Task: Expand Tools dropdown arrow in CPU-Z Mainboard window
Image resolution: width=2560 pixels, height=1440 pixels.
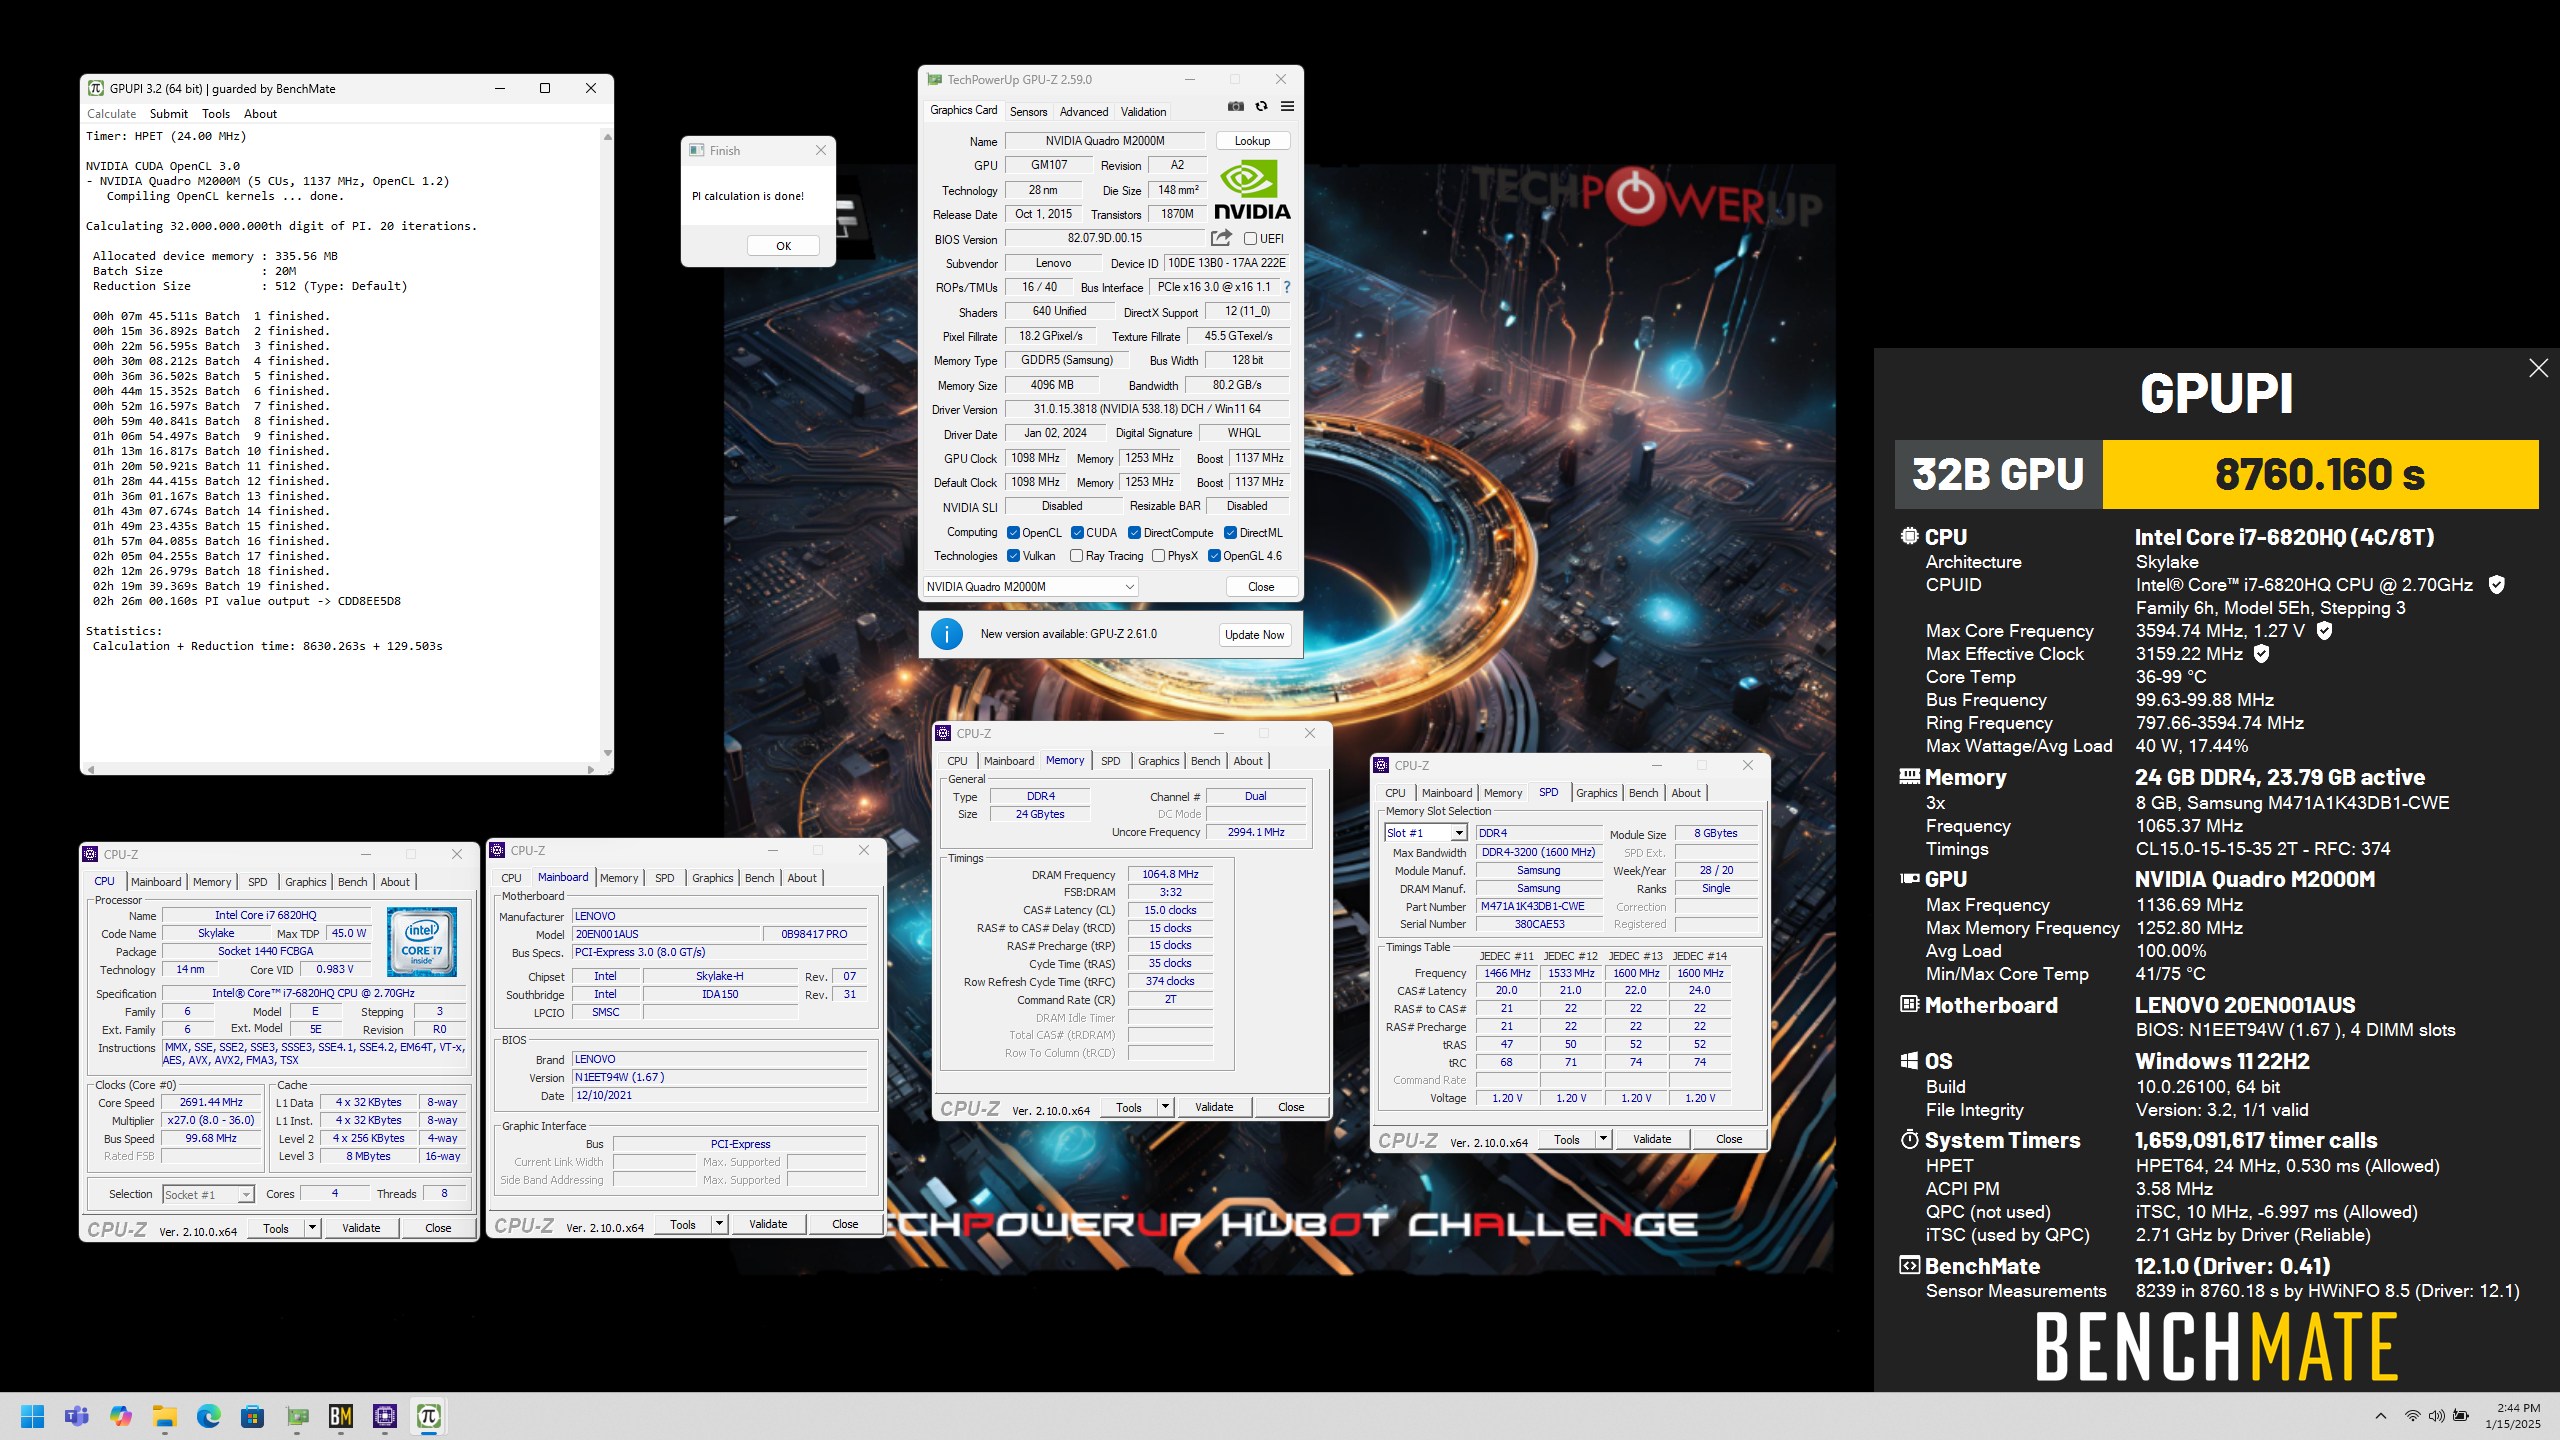Action: pos(719,1224)
